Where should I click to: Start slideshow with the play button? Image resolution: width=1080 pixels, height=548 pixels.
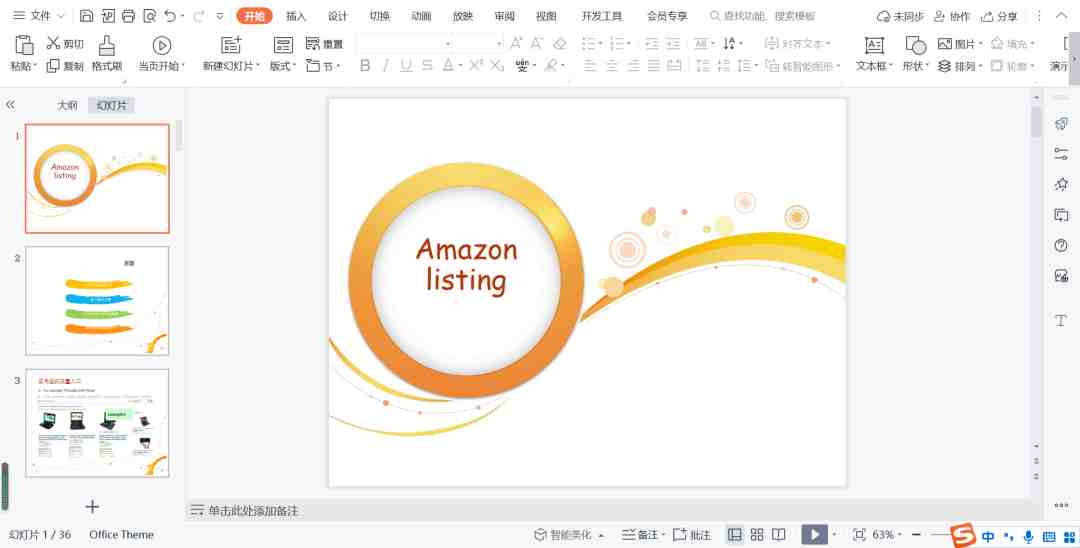click(814, 535)
